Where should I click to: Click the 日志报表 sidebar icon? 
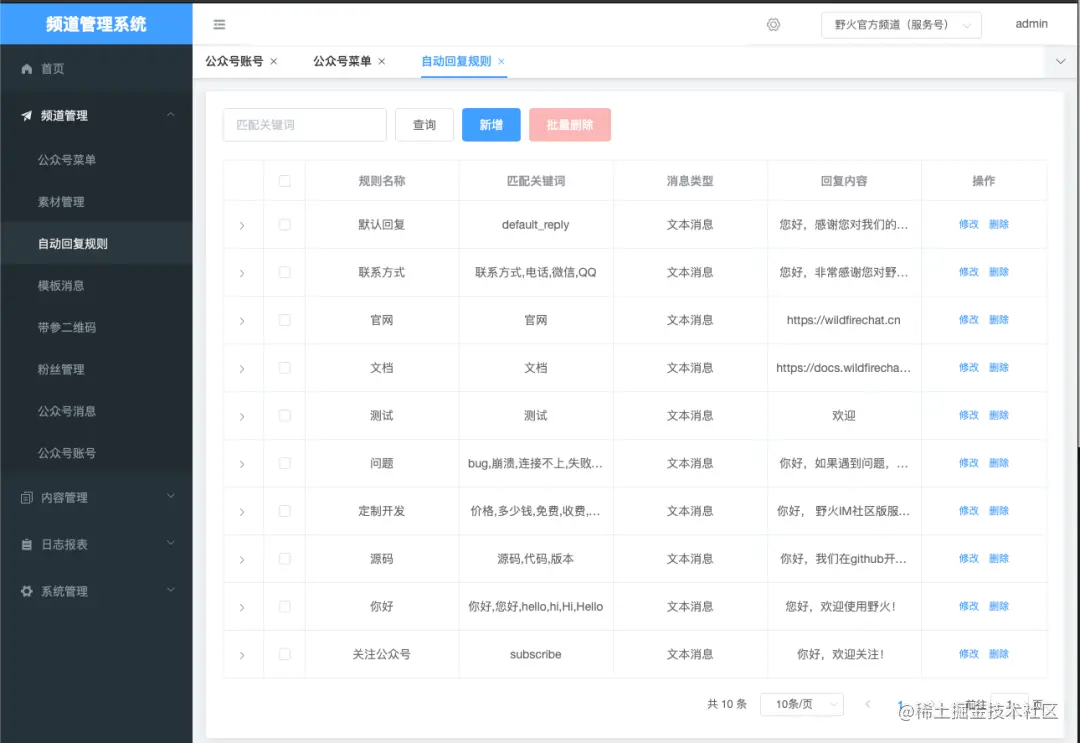tap(27, 543)
